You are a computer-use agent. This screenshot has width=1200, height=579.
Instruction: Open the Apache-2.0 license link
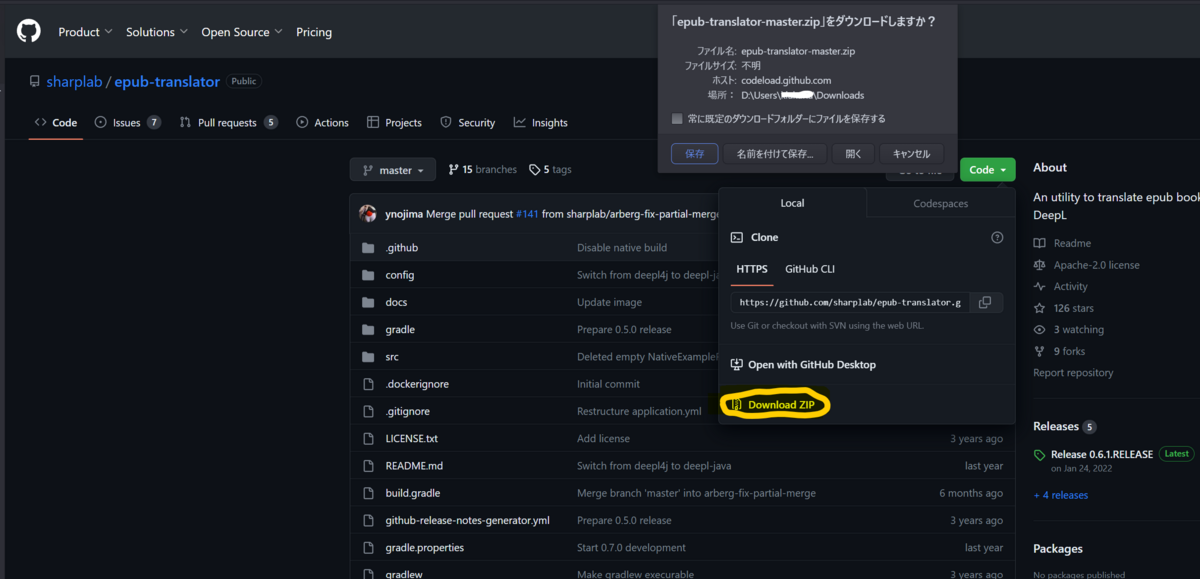click(1096, 265)
